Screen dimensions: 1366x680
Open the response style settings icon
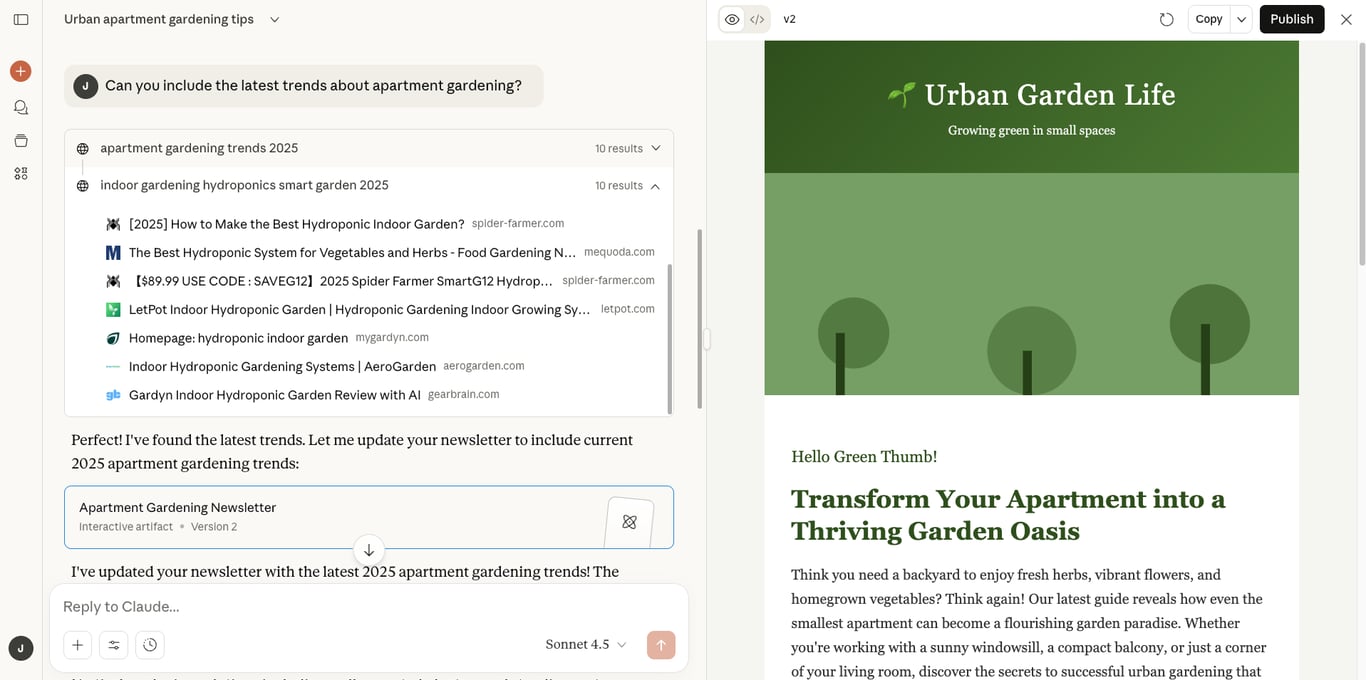click(113, 645)
